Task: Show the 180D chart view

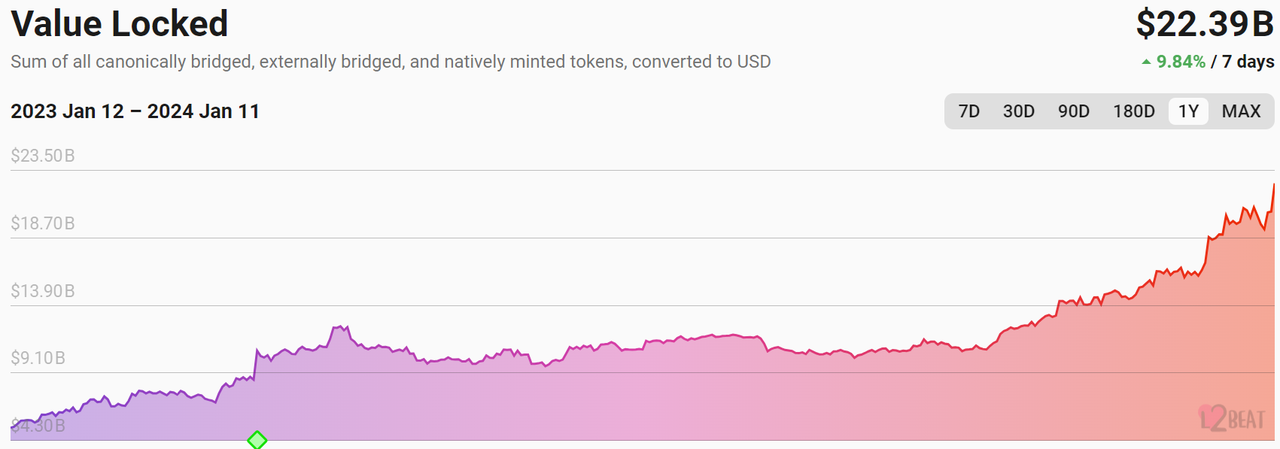Action: [1134, 111]
